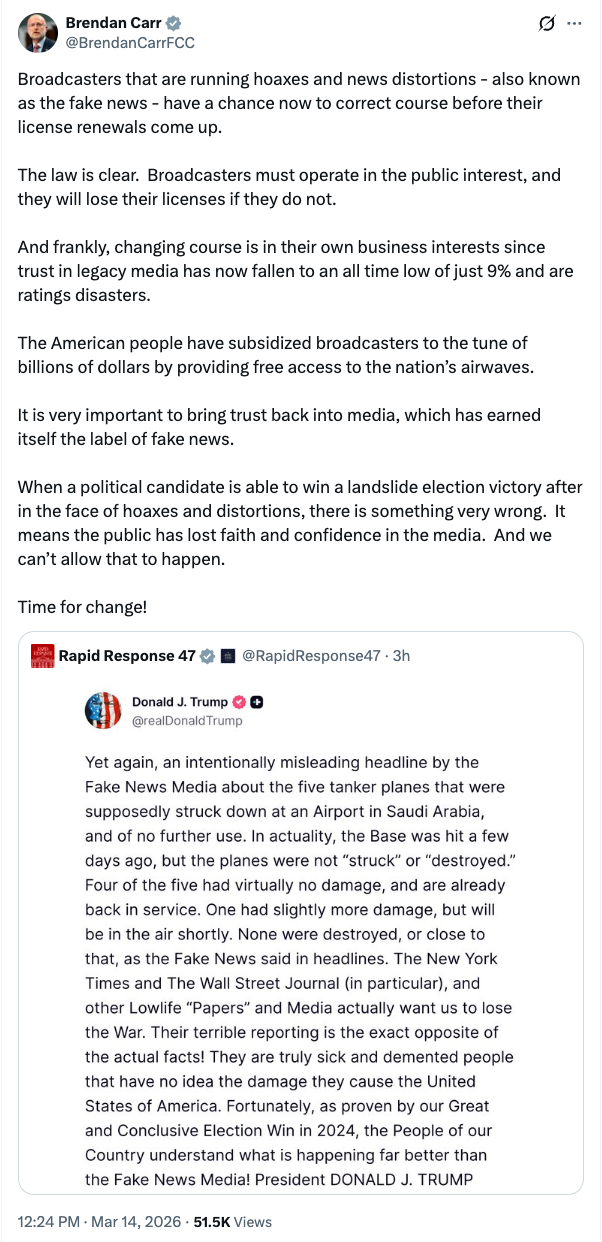Click the @BrendanCarrFCC handle
The height and width of the screenshot is (1242, 602).
[x=130, y=42]
